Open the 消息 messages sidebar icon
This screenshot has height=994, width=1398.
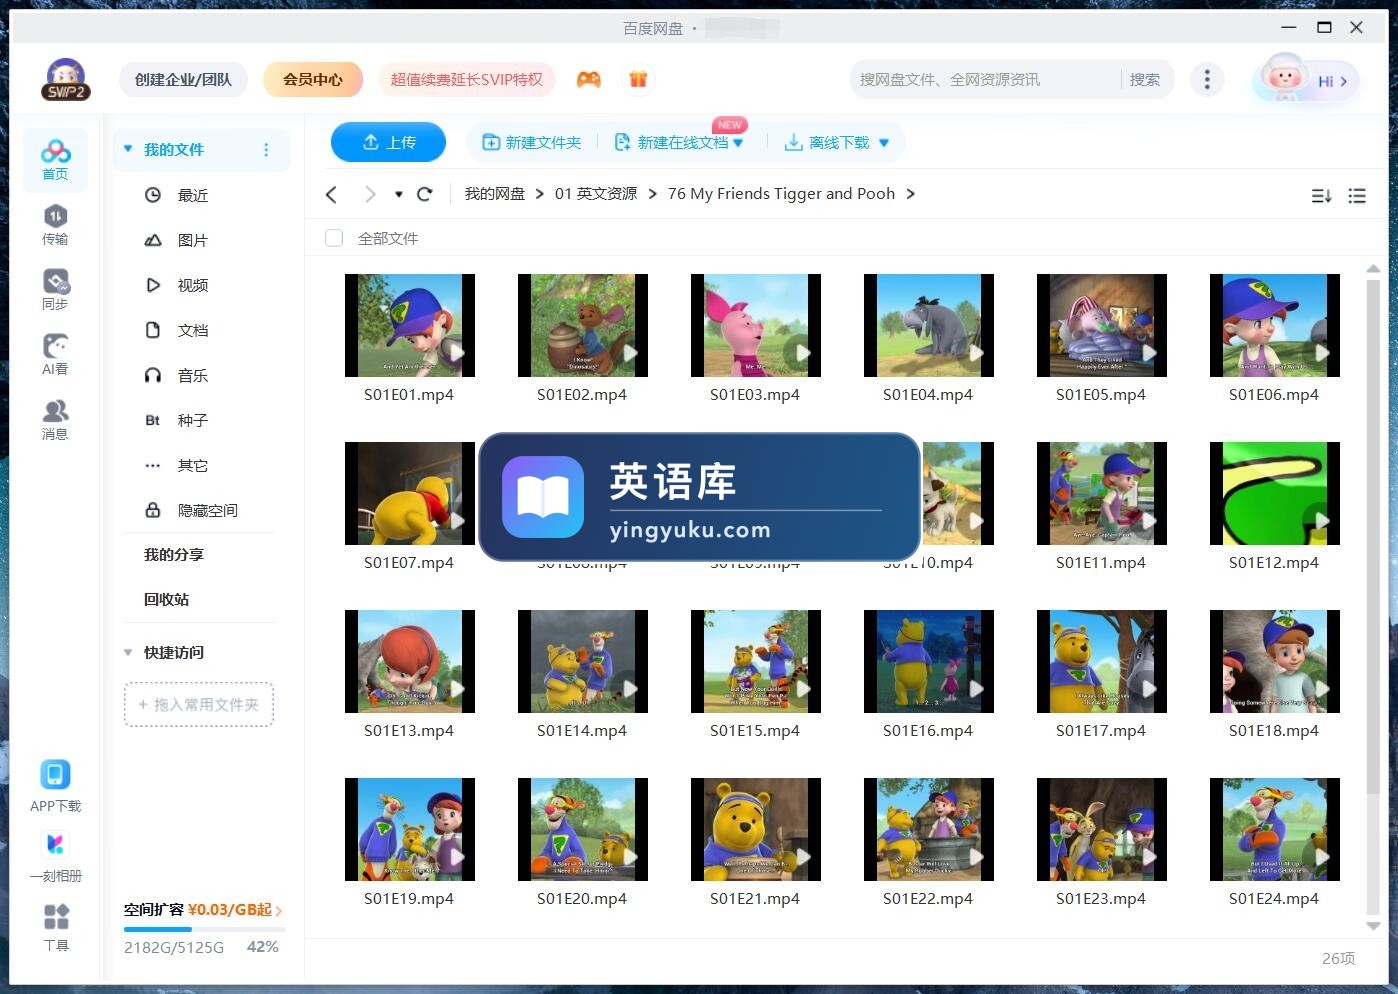[55, 420]
